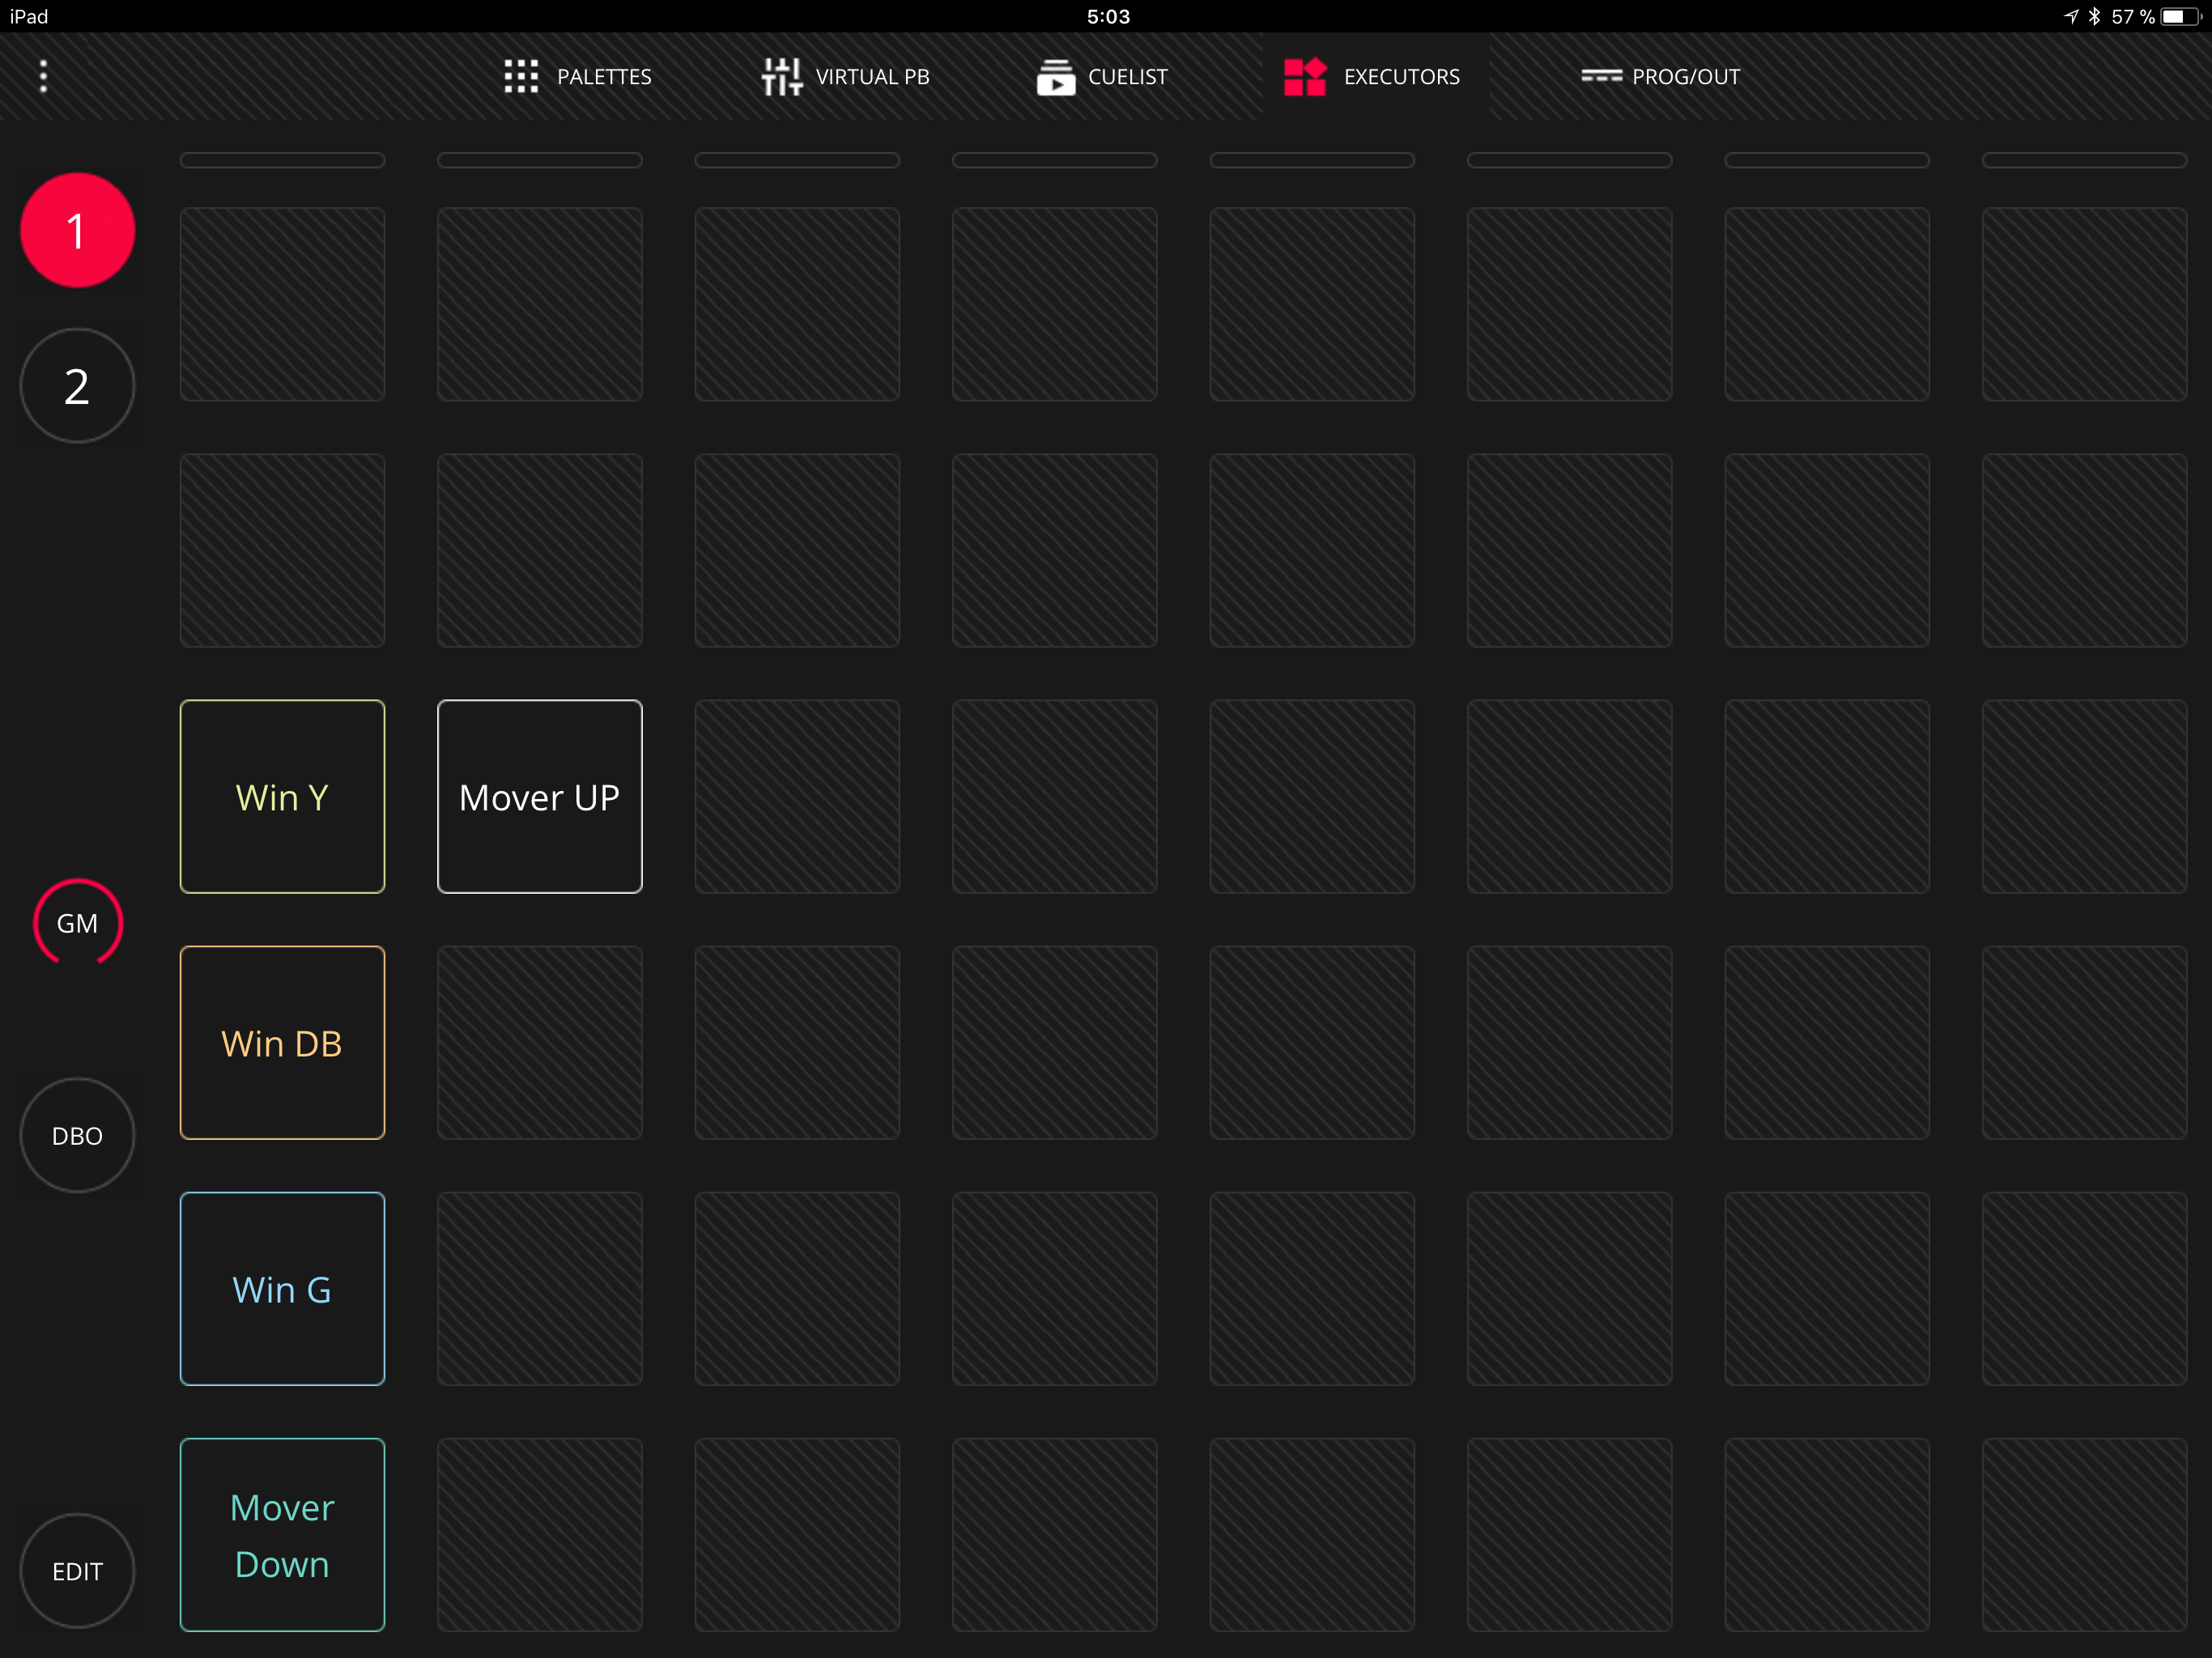Adjust the GM grand master dial

[77, 922]
